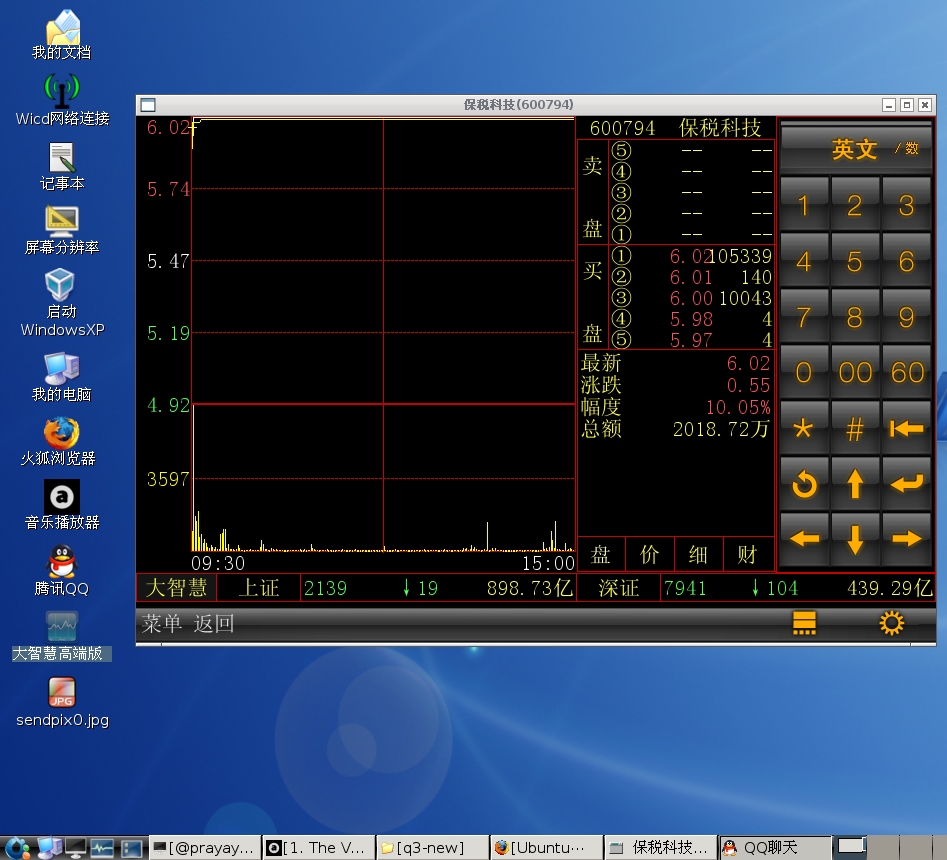Click keypad digit 9
Screen dimensions: 947x860
906,316
